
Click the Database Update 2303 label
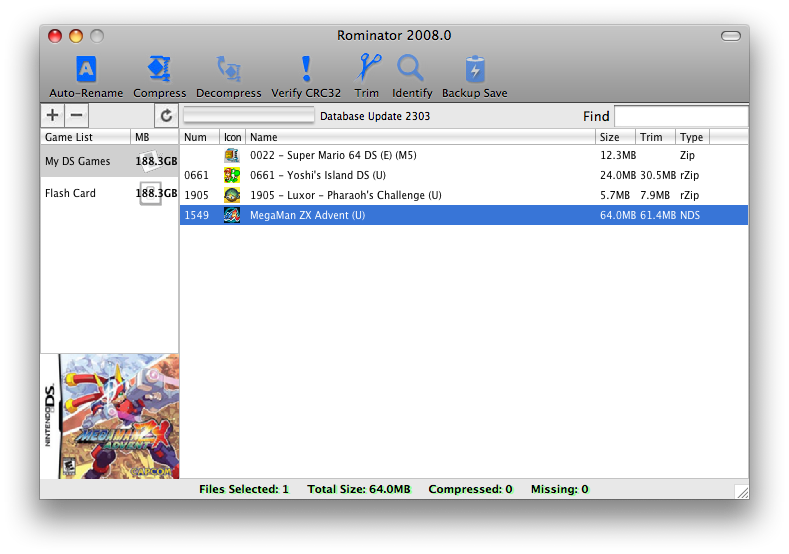tap(375, 116)
